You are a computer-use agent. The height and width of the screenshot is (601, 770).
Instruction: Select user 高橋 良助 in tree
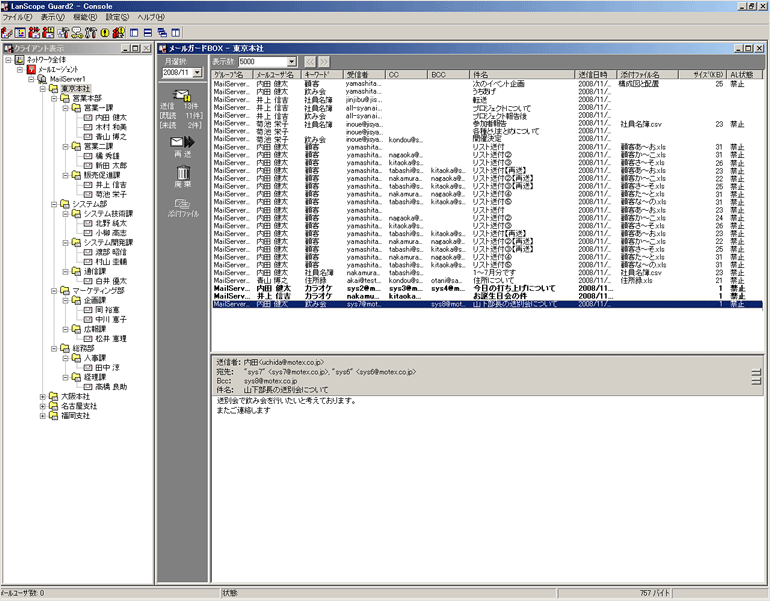pyautogui.click(x=110, y=387)
